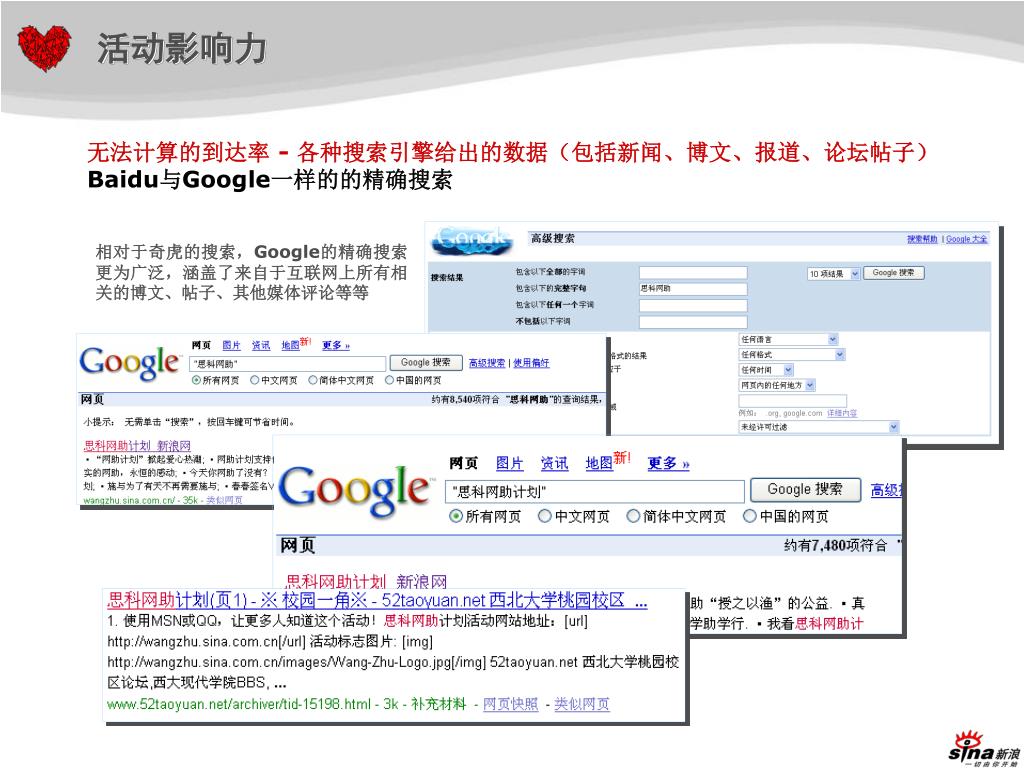Click www.52taoyuan.net/archiver/tid-15198.html green URL

pyautogui.click(x=238, y=704)
